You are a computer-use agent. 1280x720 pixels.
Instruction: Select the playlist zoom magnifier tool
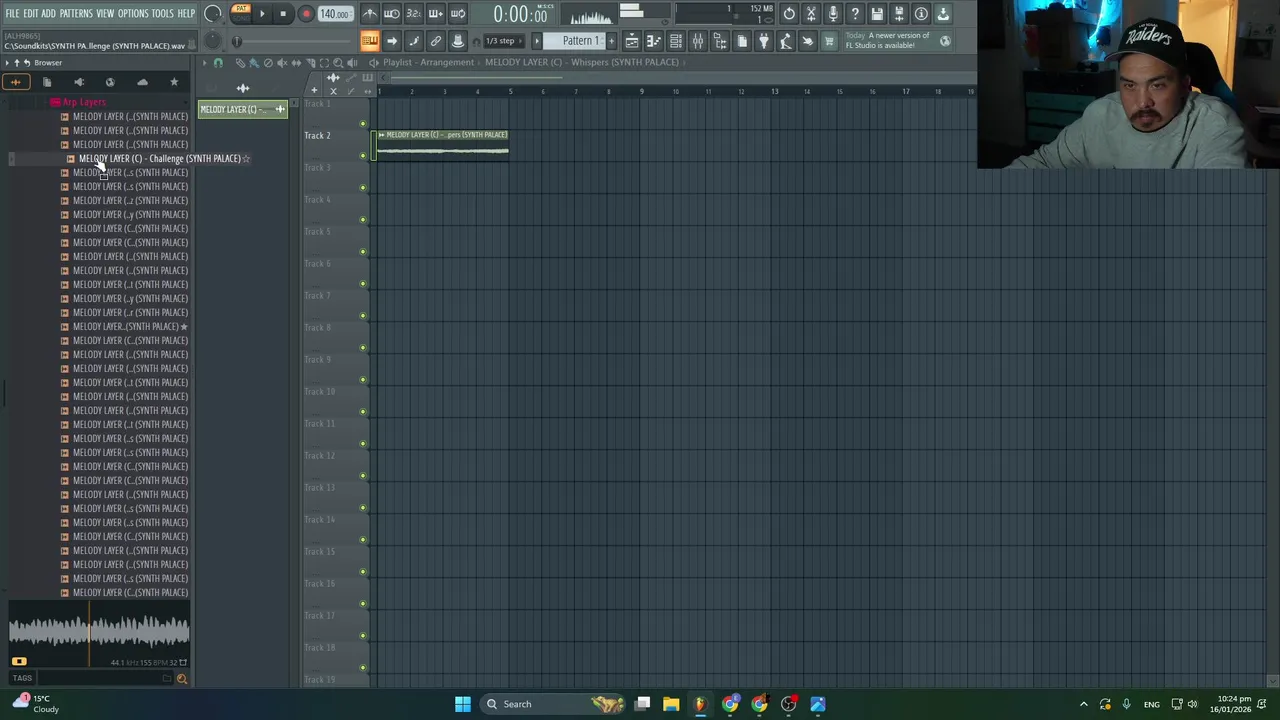click(x=338, y=63)
